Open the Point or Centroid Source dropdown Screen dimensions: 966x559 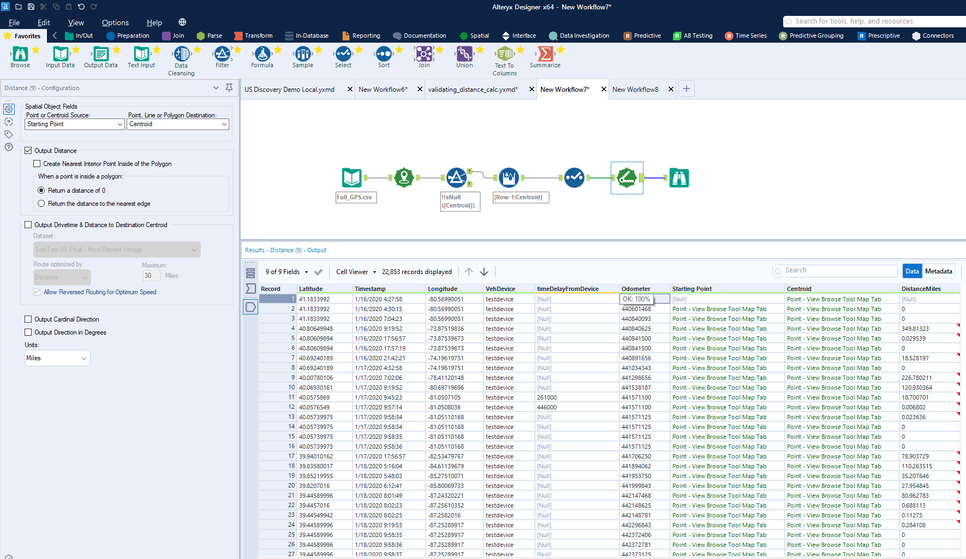tap(75, 125)
